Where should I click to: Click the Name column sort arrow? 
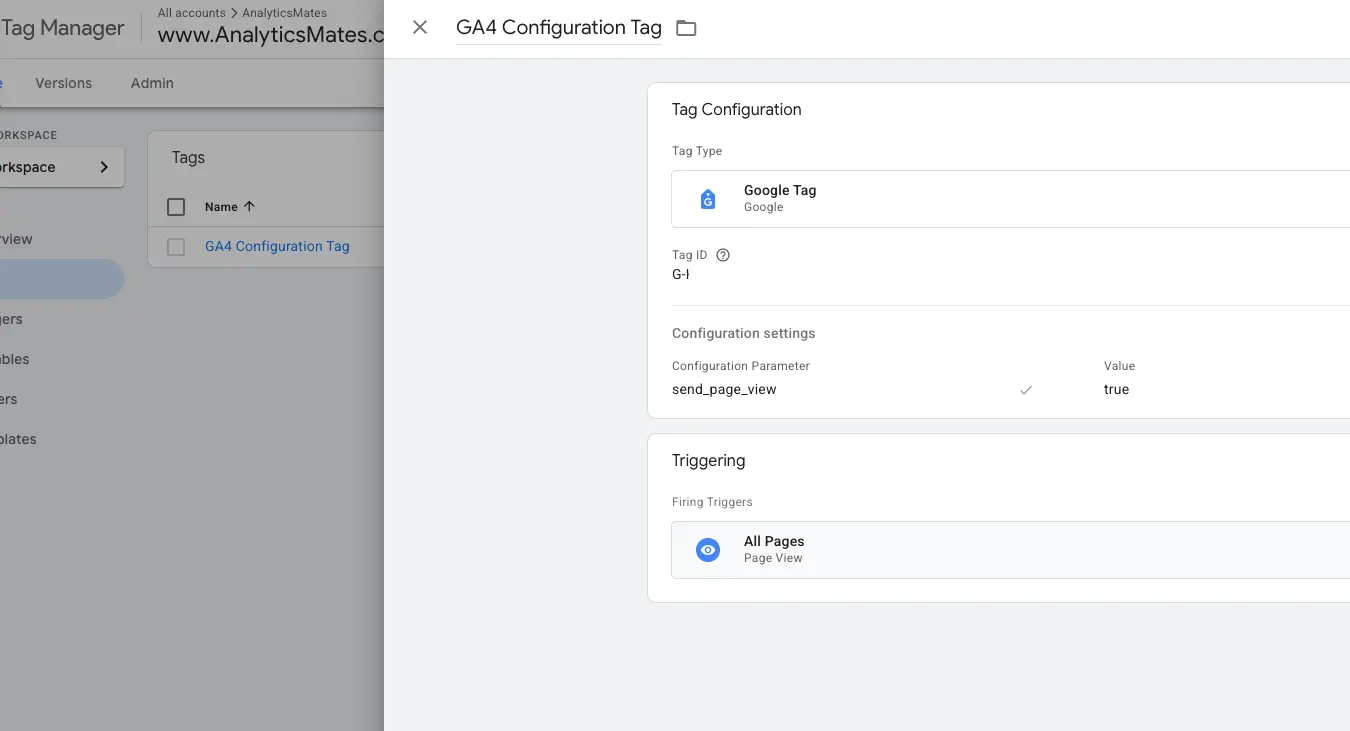(x=249, y=206)
